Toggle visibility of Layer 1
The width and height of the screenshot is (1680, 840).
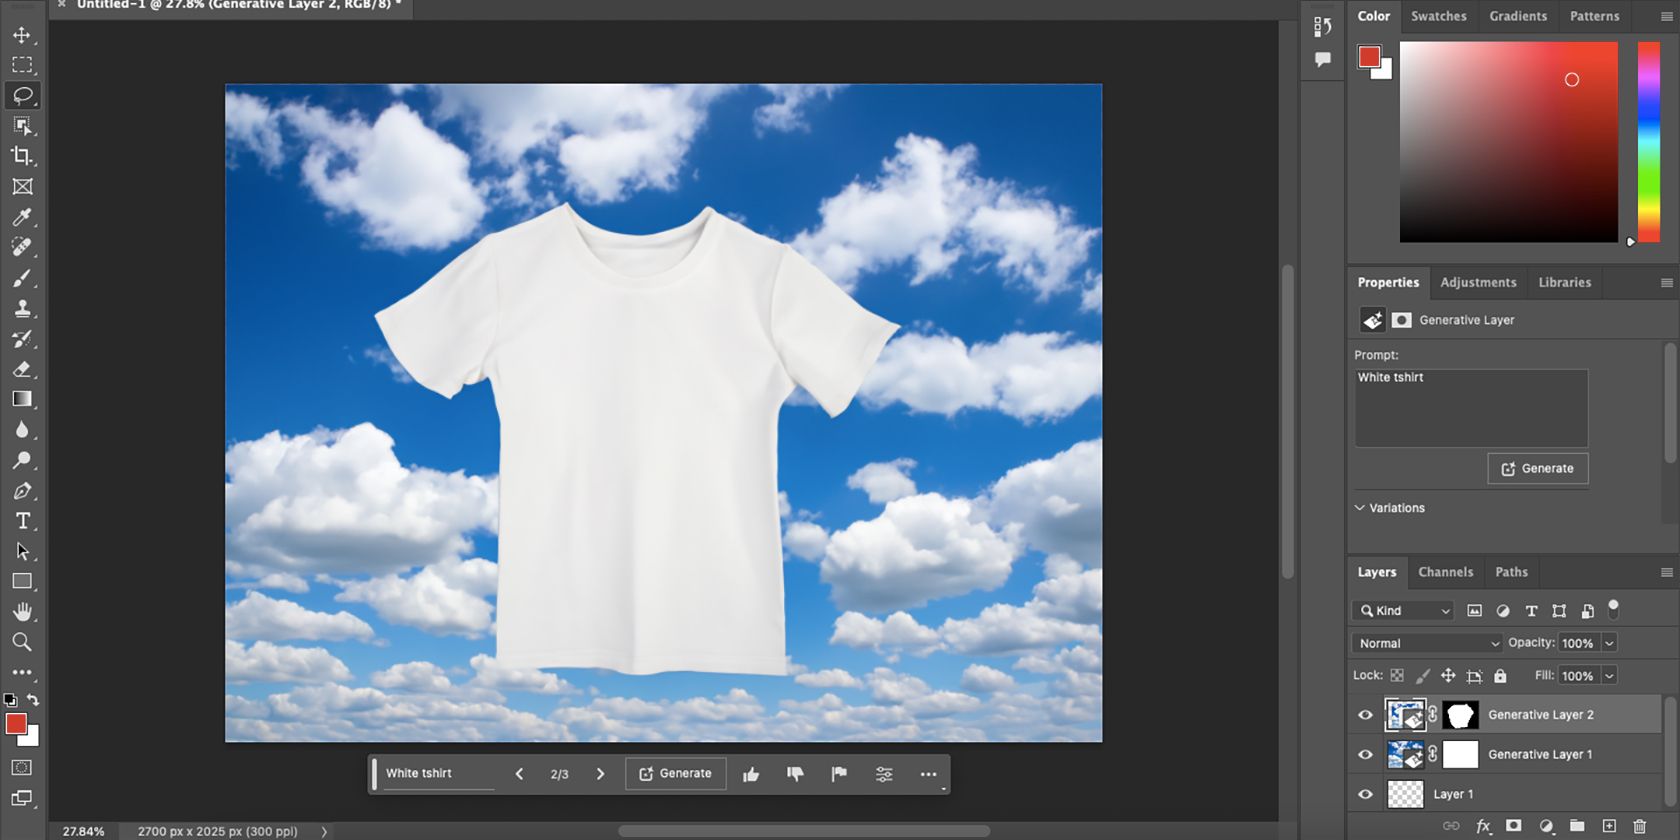coord(1365,794)
